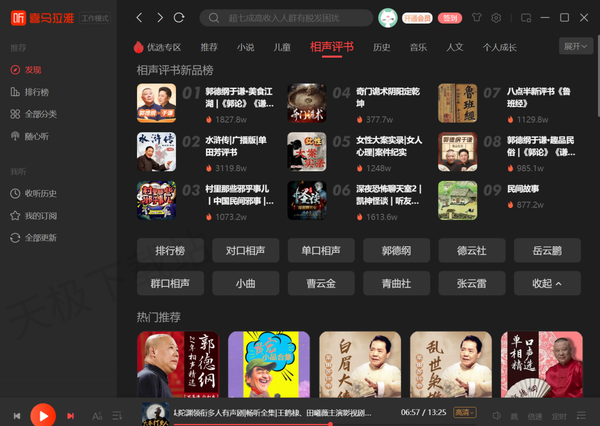Open 收听历史 in the sidebar
This screenshot has height=426, width=600.
pyautogui.click(x=33, y=194)
